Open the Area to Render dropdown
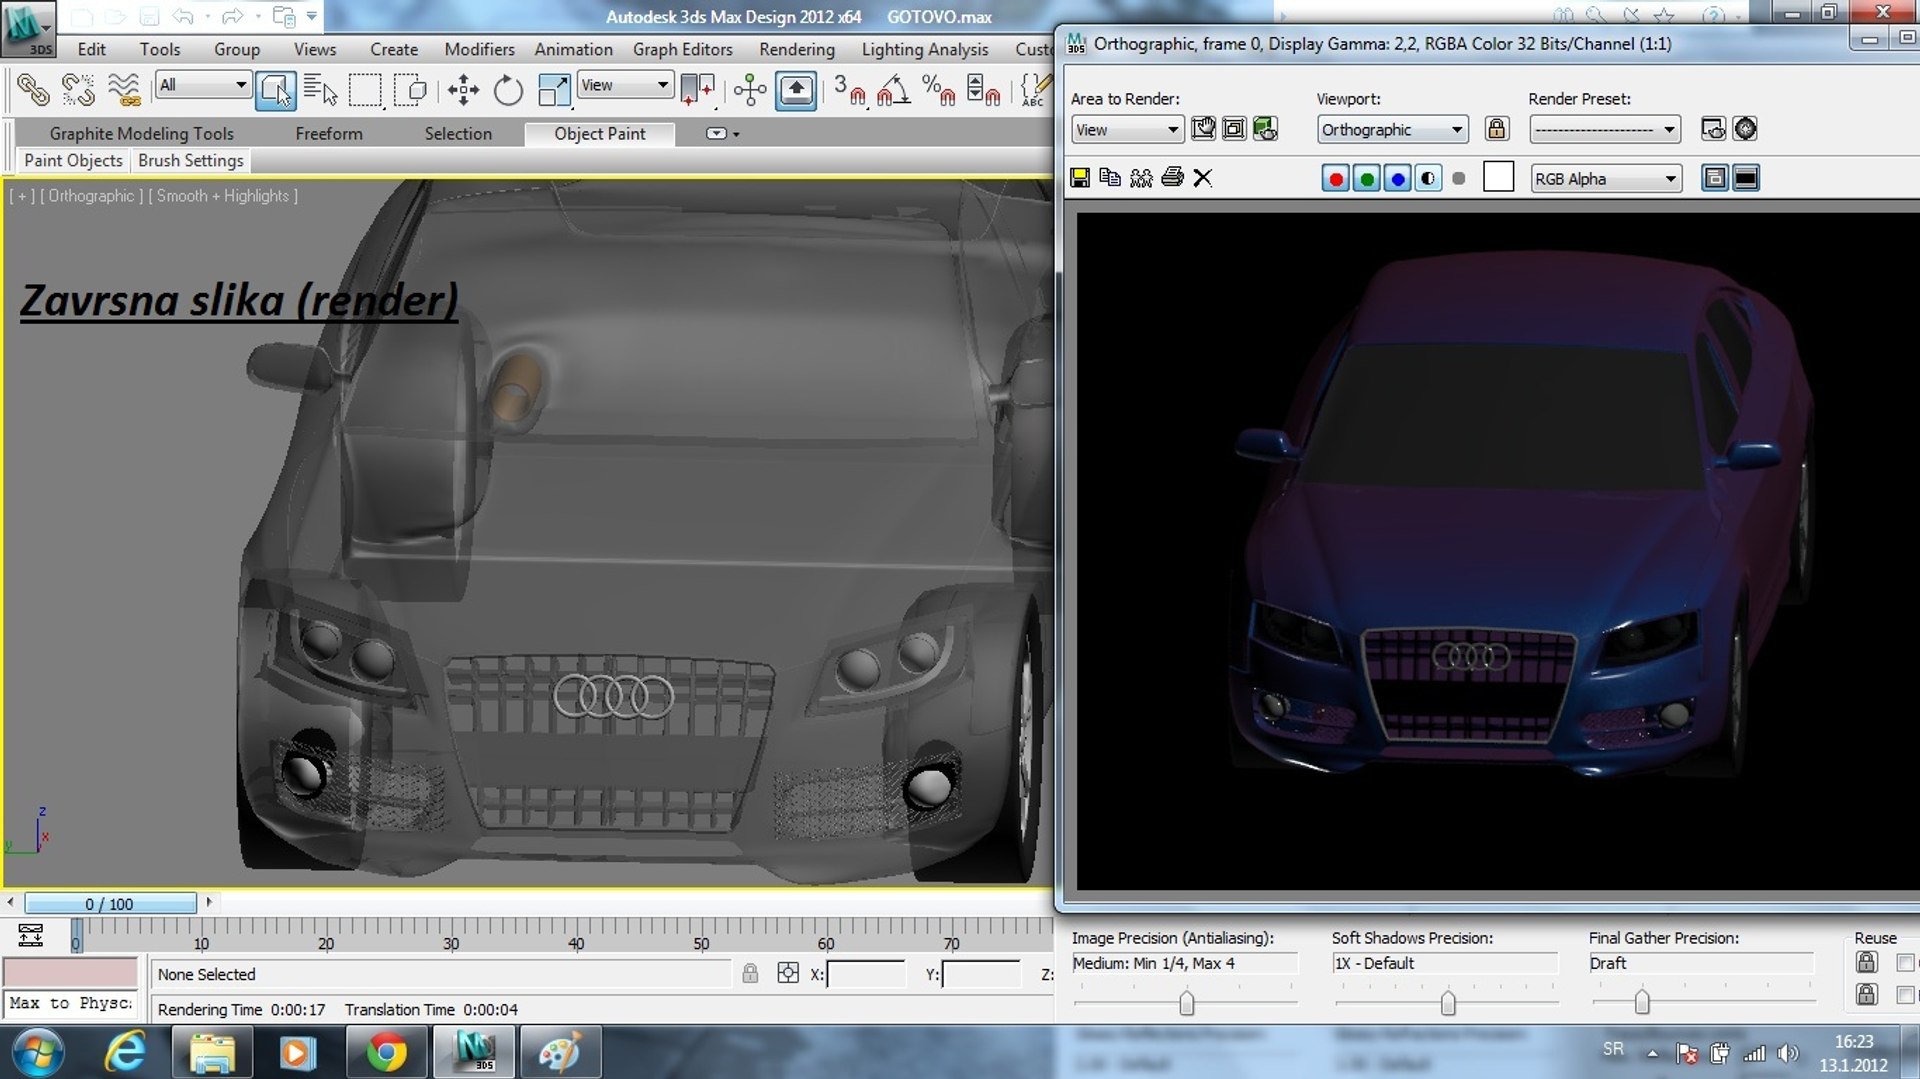The height and width of the screenshot is (1079, 1920). coord(1128,130)
